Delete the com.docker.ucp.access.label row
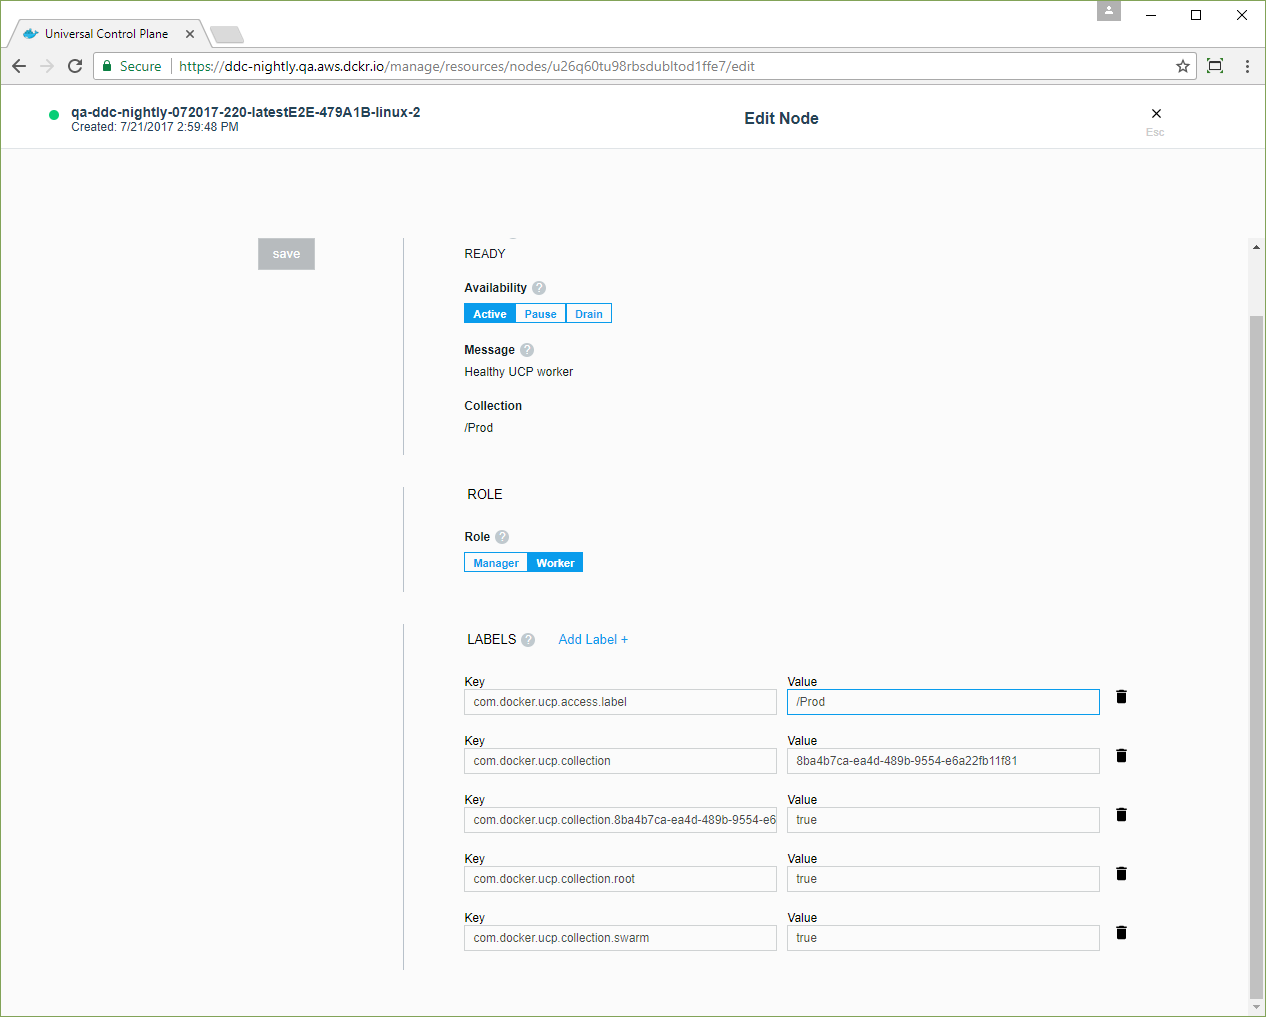 click(x=1121, y=697)
